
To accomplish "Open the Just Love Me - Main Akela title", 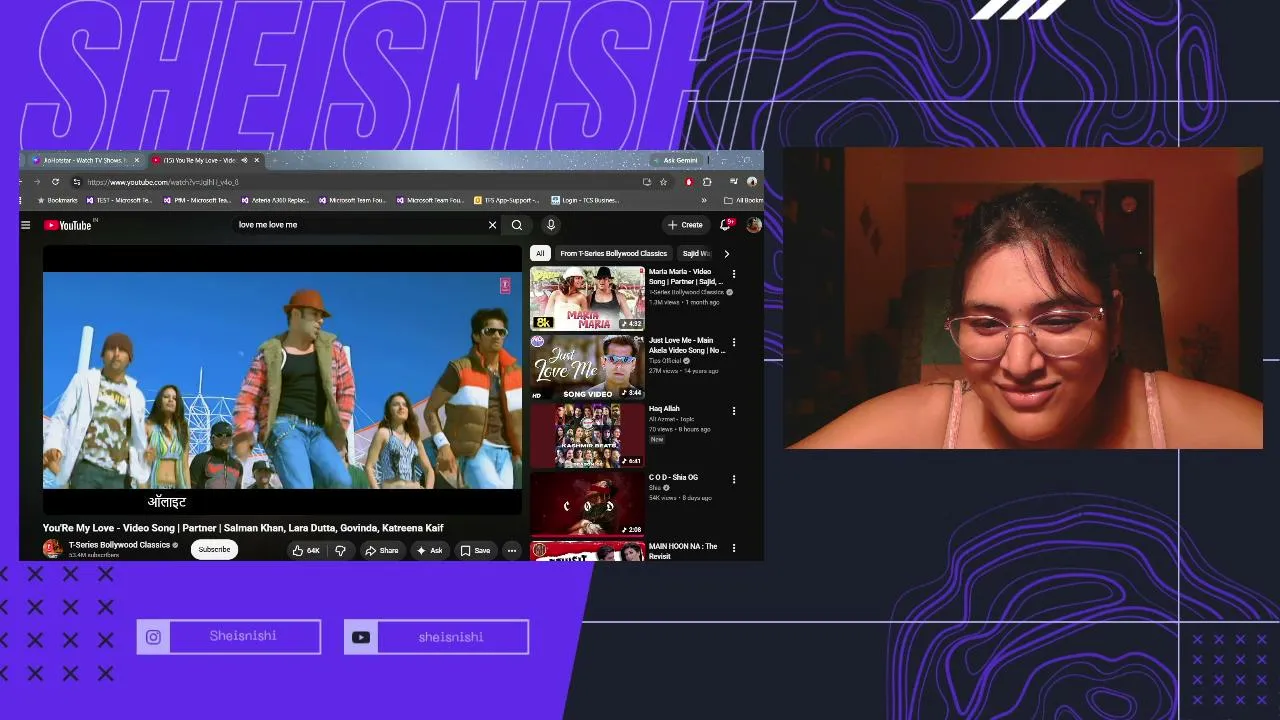I will pos(687,346).
